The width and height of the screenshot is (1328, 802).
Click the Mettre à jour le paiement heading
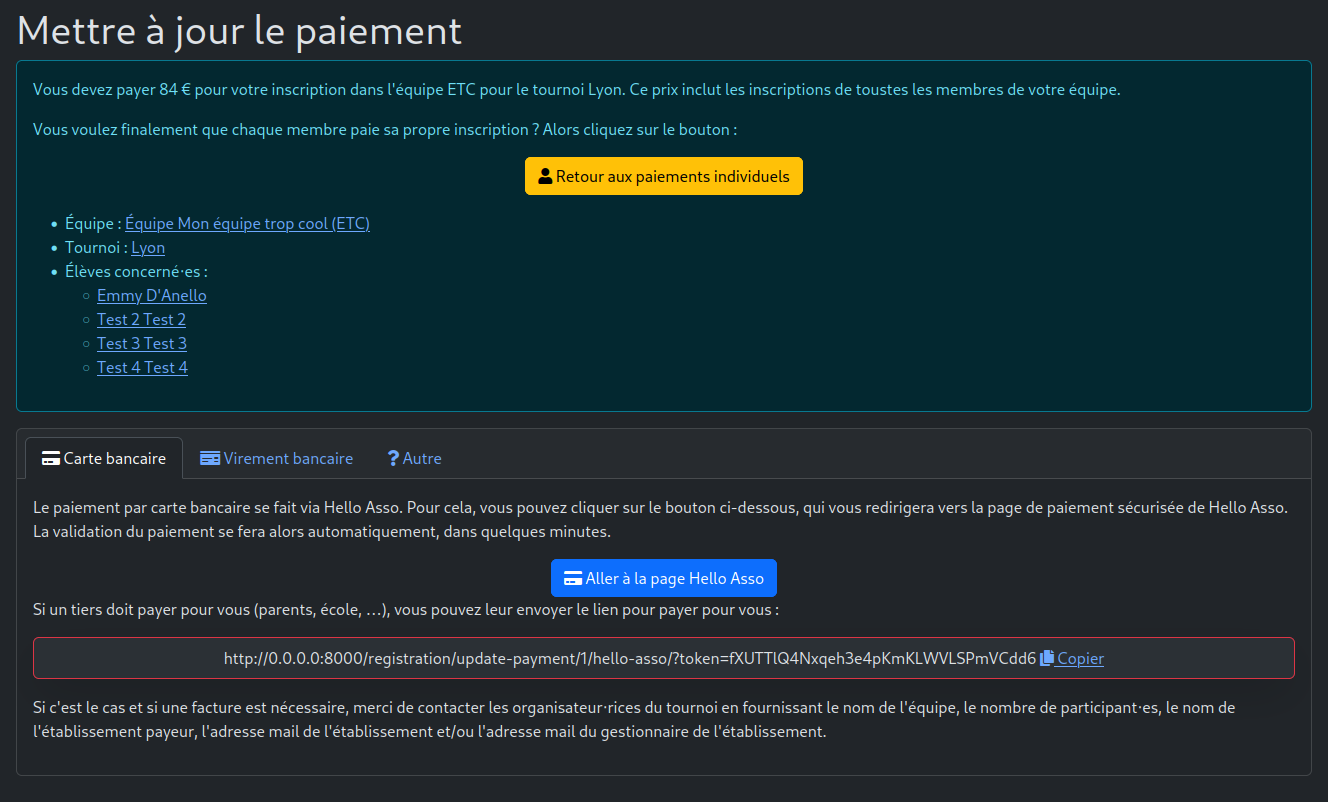238,30
